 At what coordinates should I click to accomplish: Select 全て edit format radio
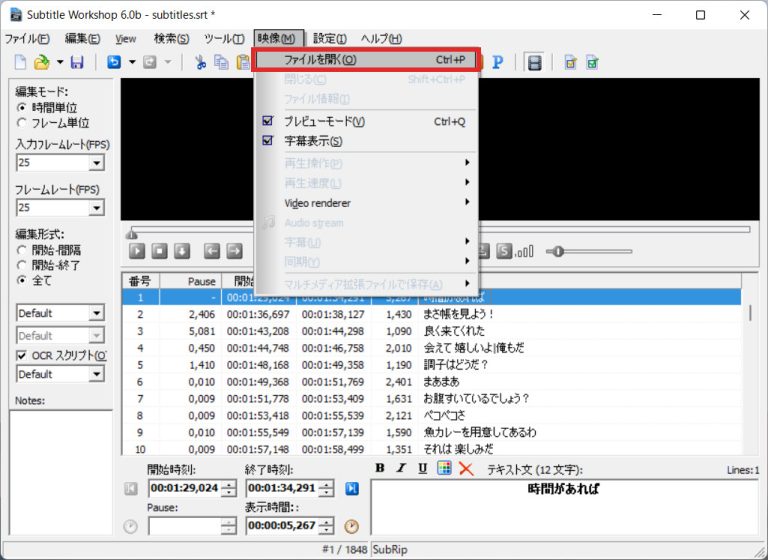click(22, 281)
